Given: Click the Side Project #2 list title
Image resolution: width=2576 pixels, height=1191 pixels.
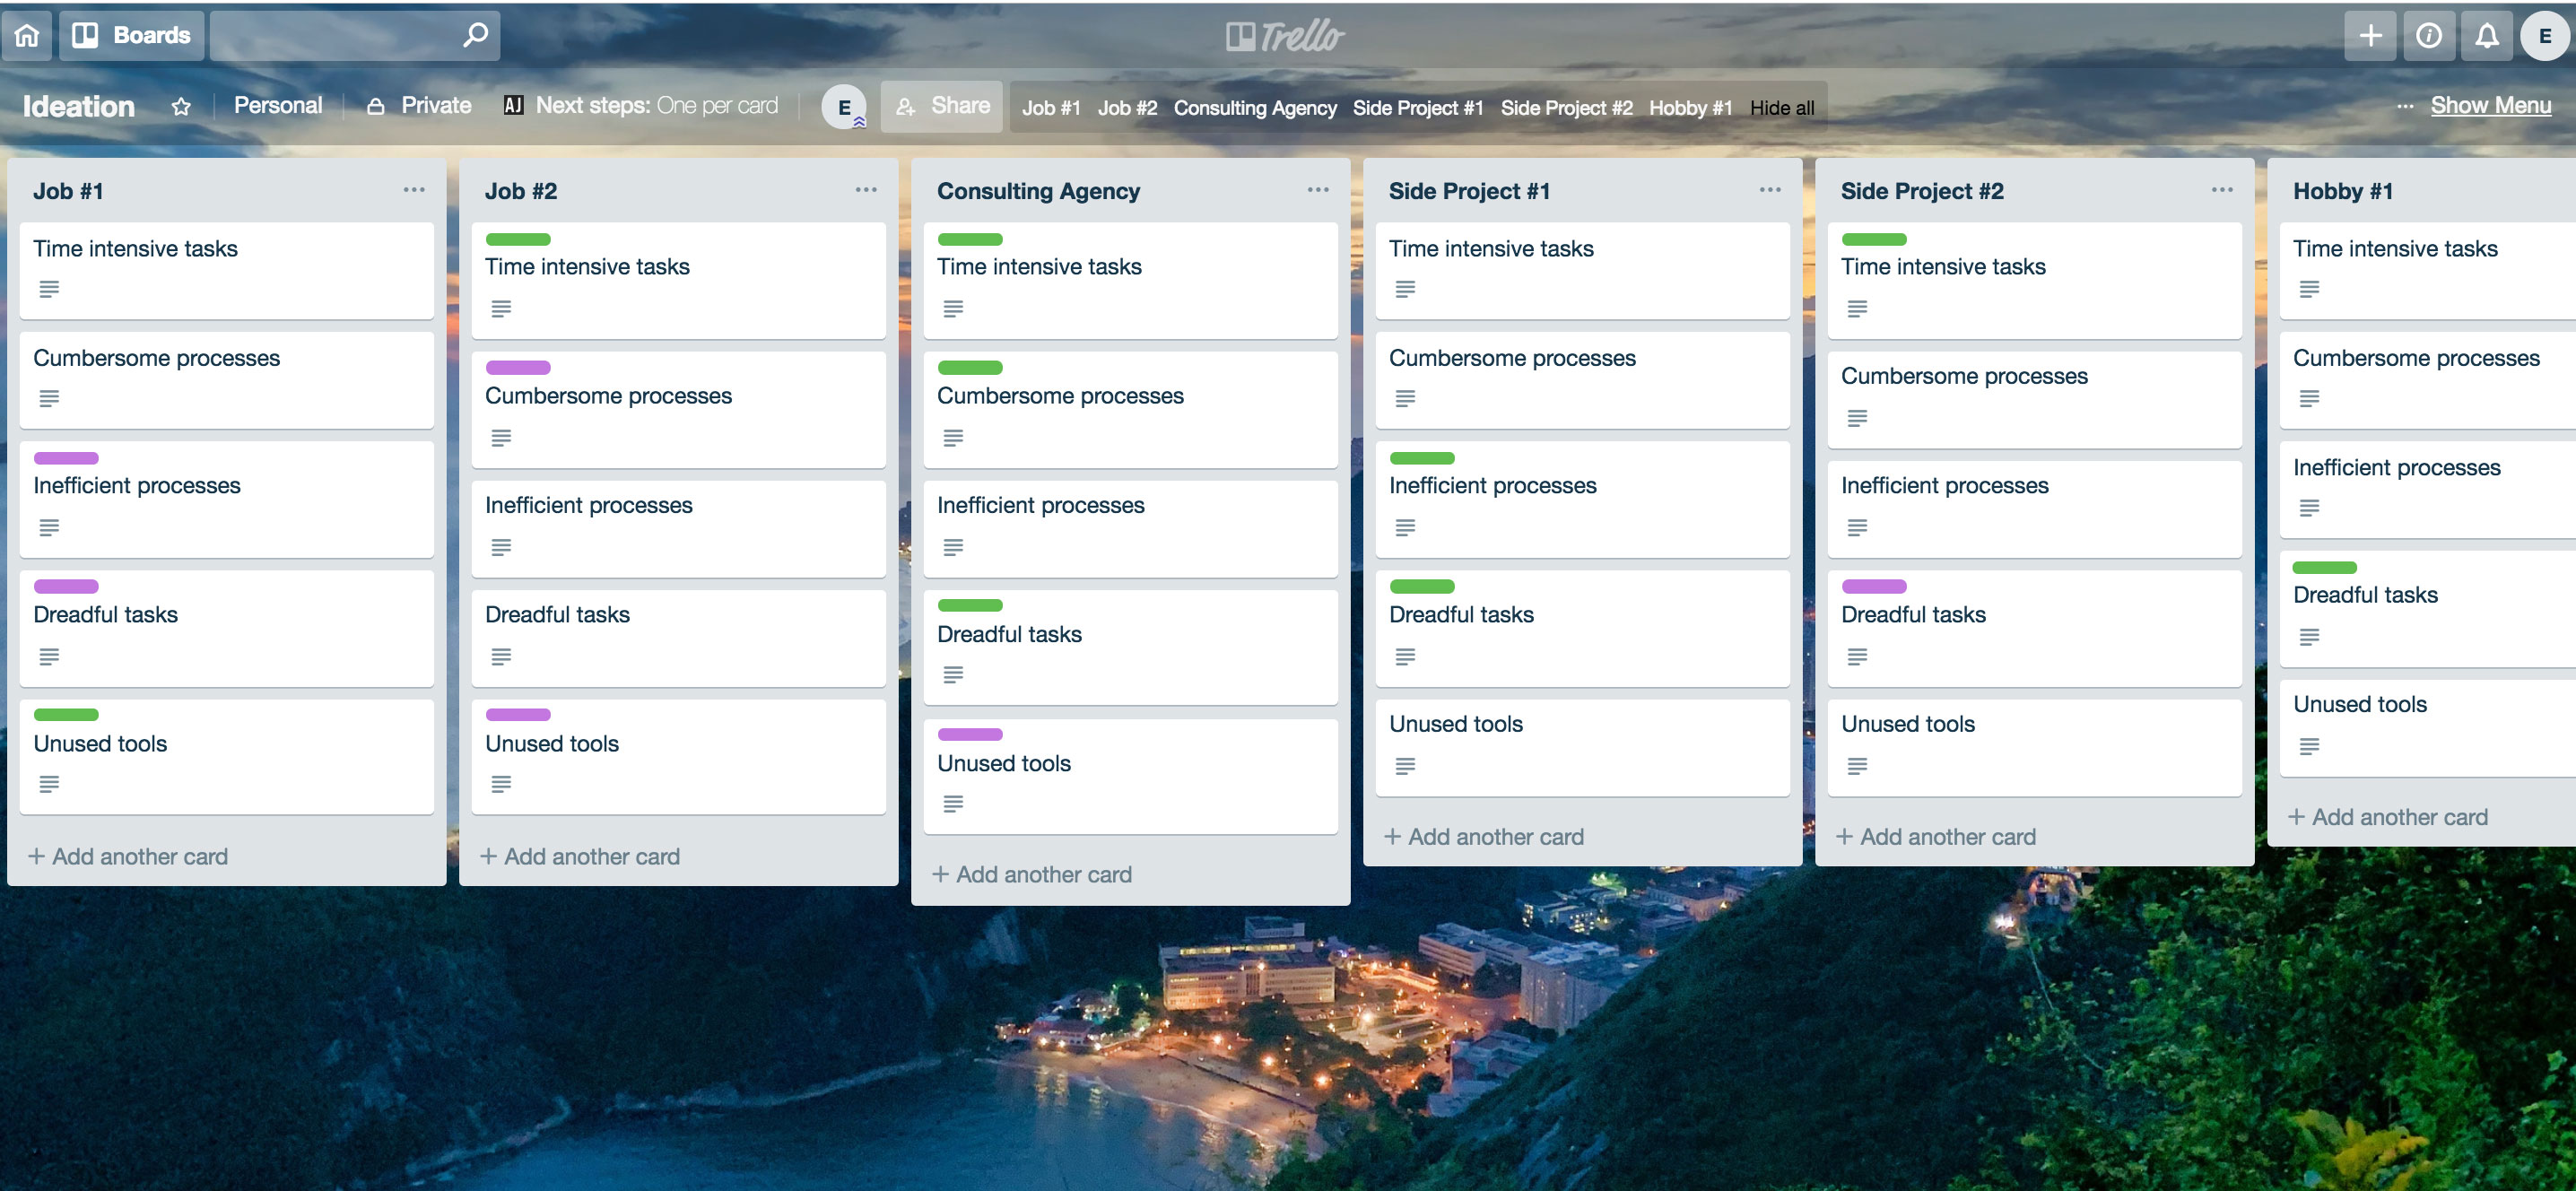Looking at the screenshot, I should pyautogui.click(x=1921, y=191).
